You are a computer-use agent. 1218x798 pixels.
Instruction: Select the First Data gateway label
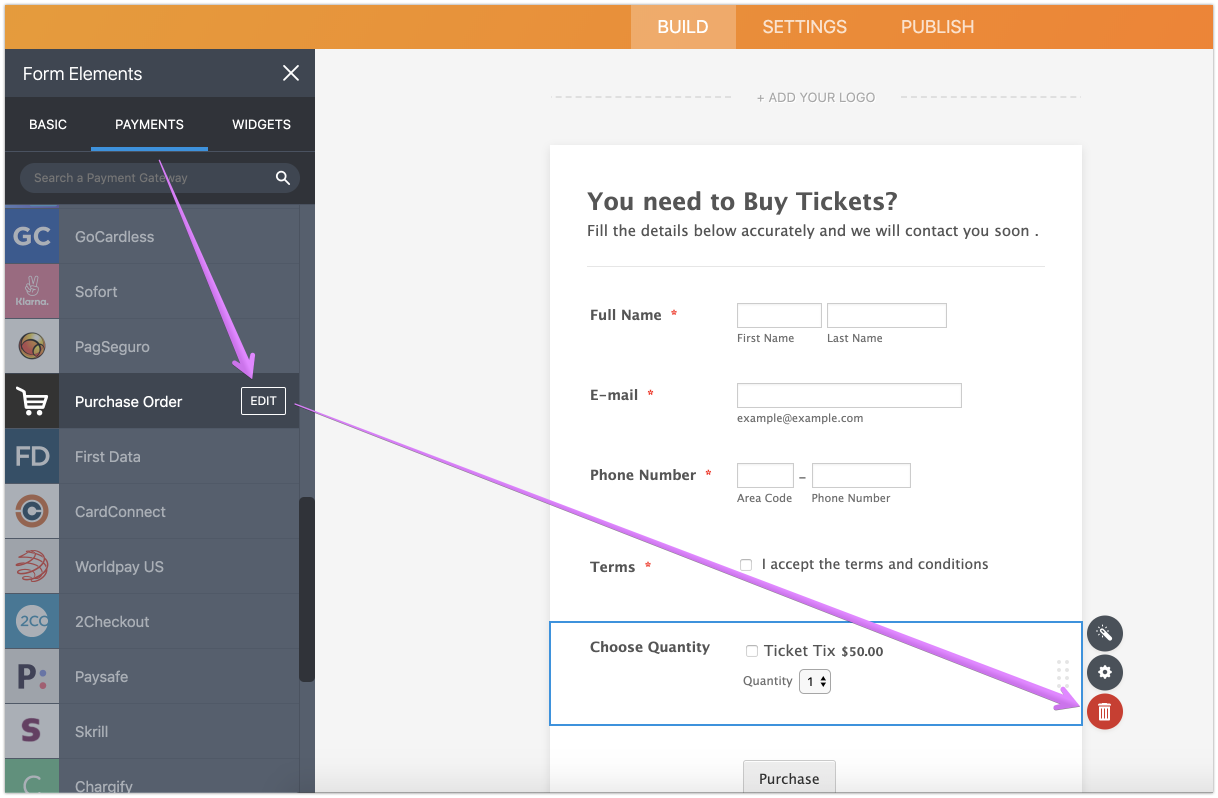(108, 457)
